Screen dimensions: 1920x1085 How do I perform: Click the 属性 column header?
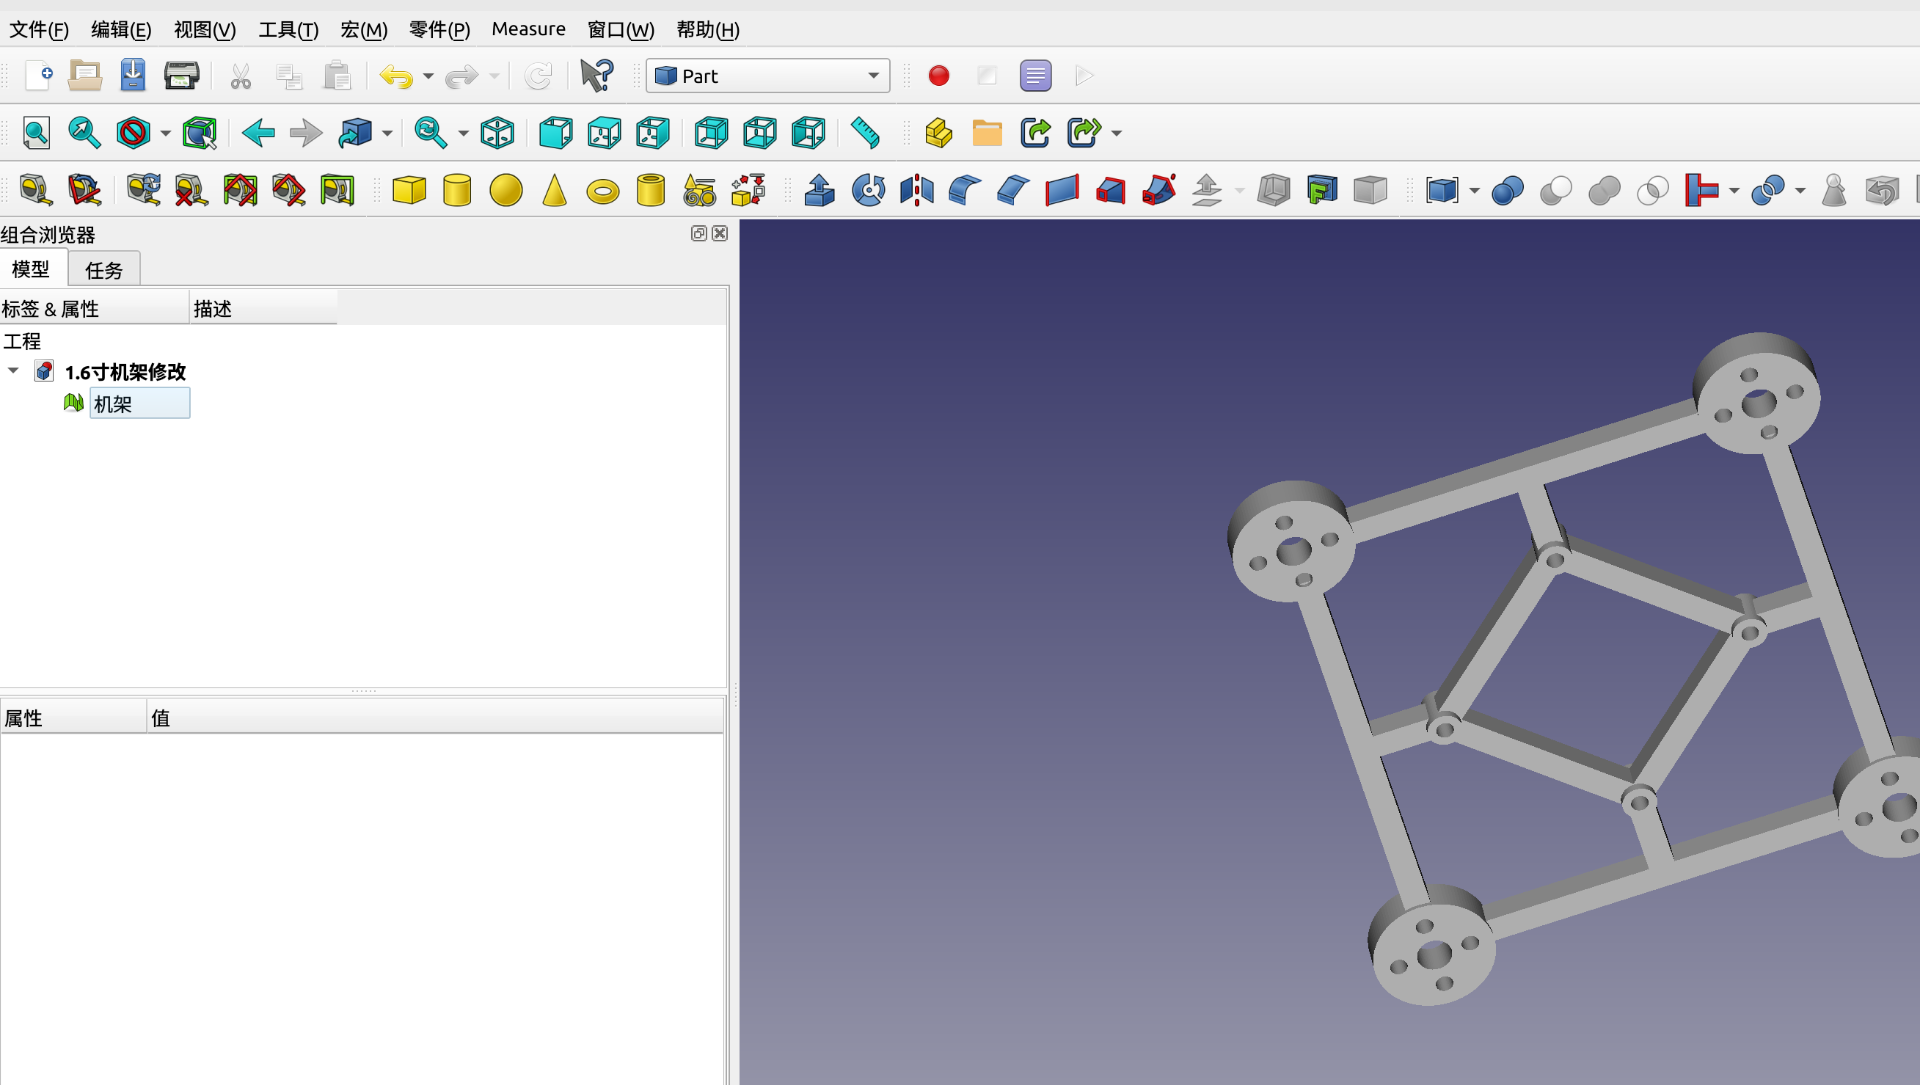point(73,717)
